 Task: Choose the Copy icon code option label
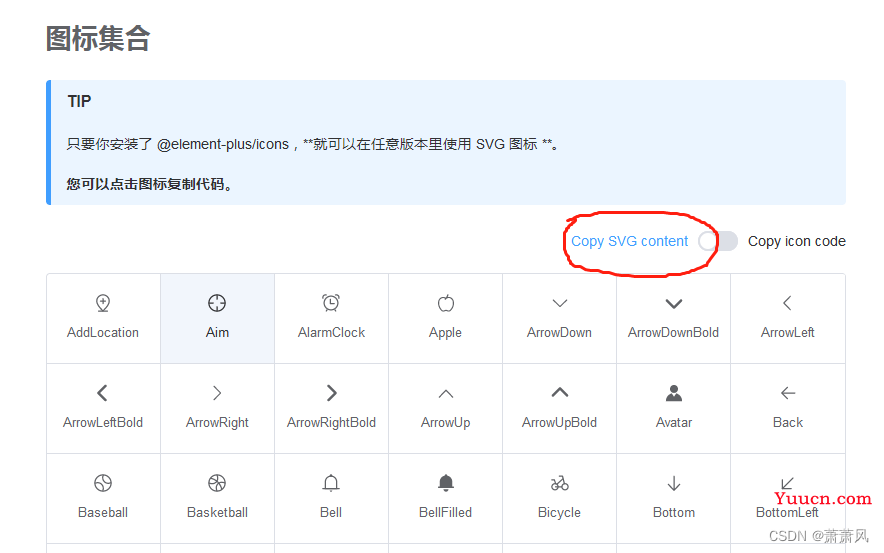[797, 241]
